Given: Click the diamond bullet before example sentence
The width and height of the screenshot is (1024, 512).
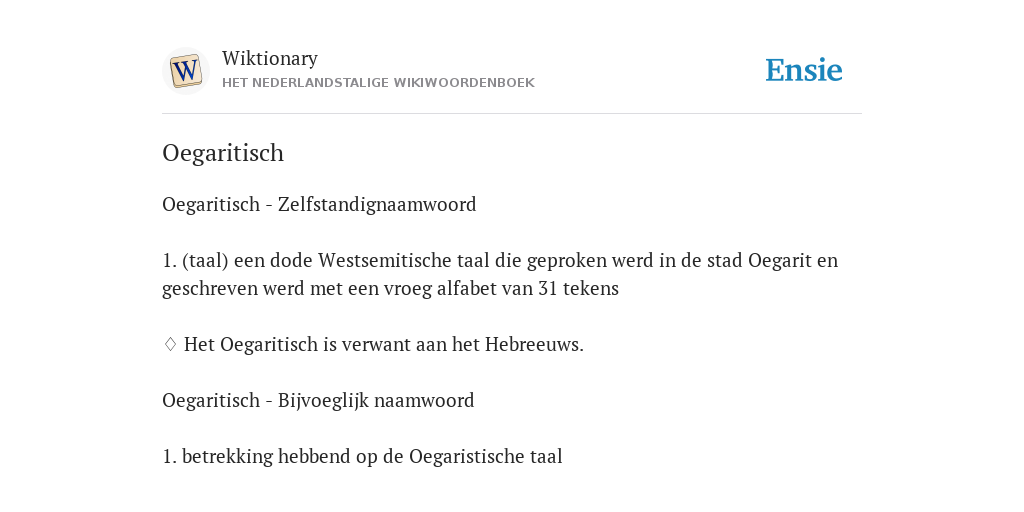Looking at the screenshot, I should tap(170, 344).
